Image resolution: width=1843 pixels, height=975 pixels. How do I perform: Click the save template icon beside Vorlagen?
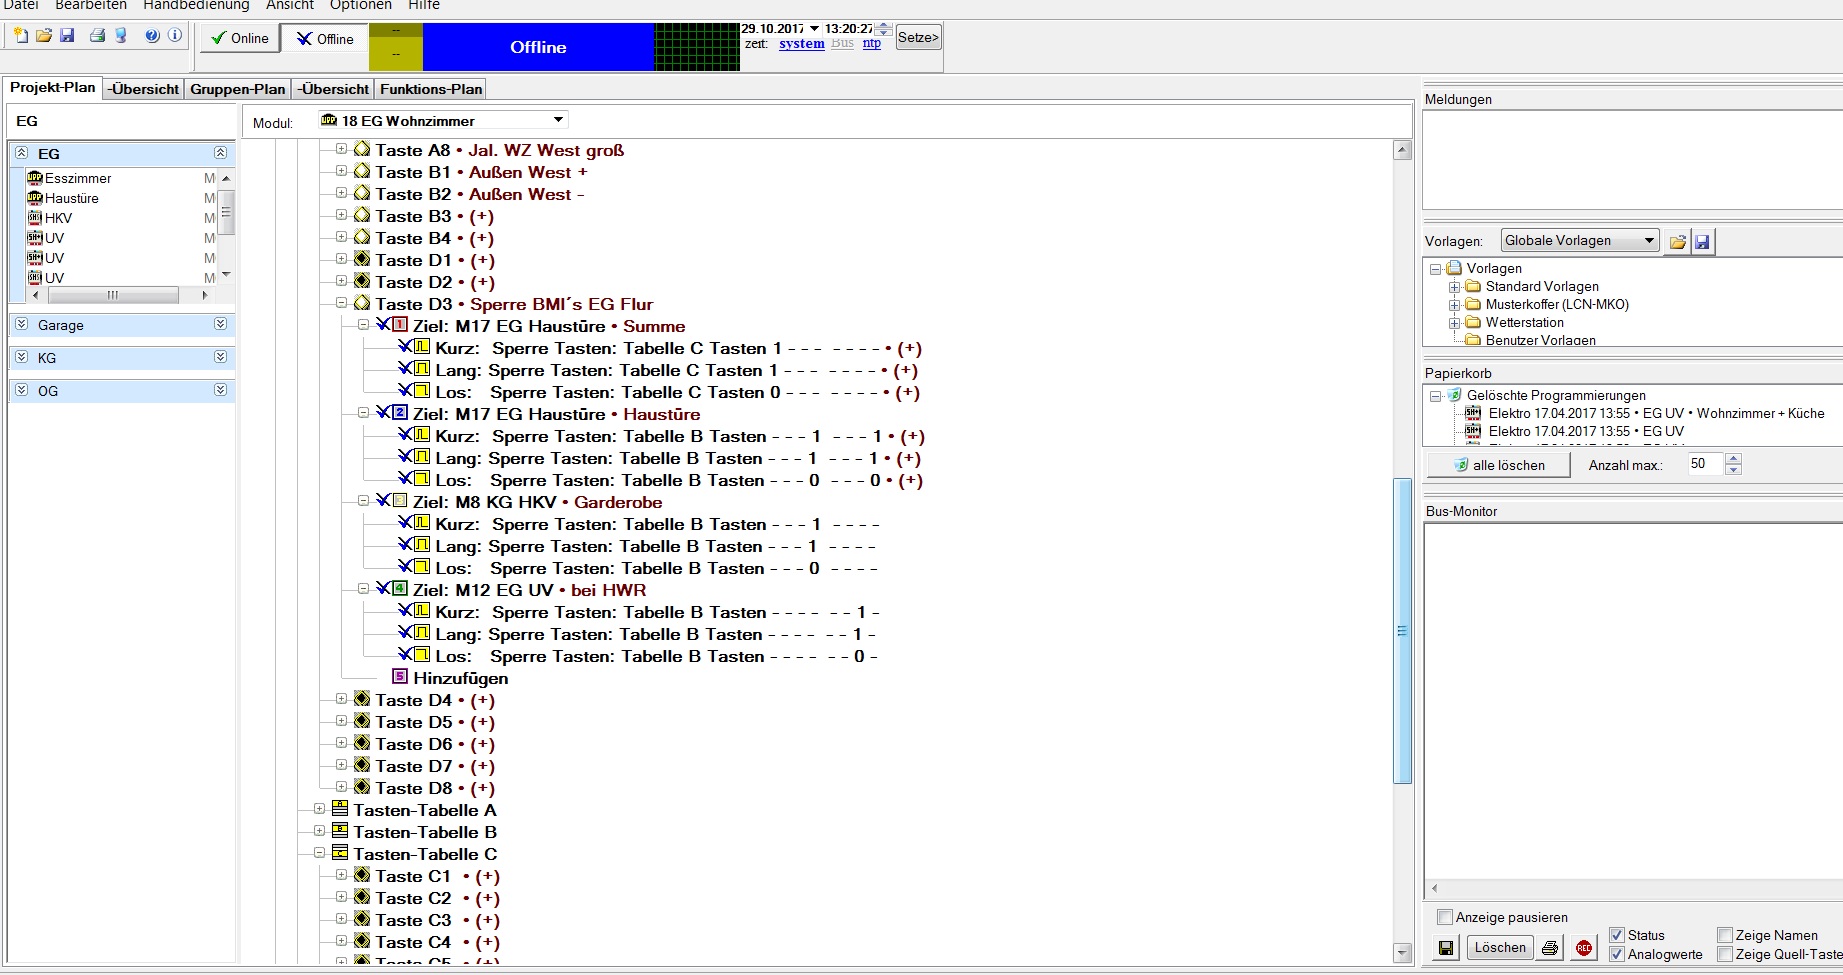point(1702,241)
